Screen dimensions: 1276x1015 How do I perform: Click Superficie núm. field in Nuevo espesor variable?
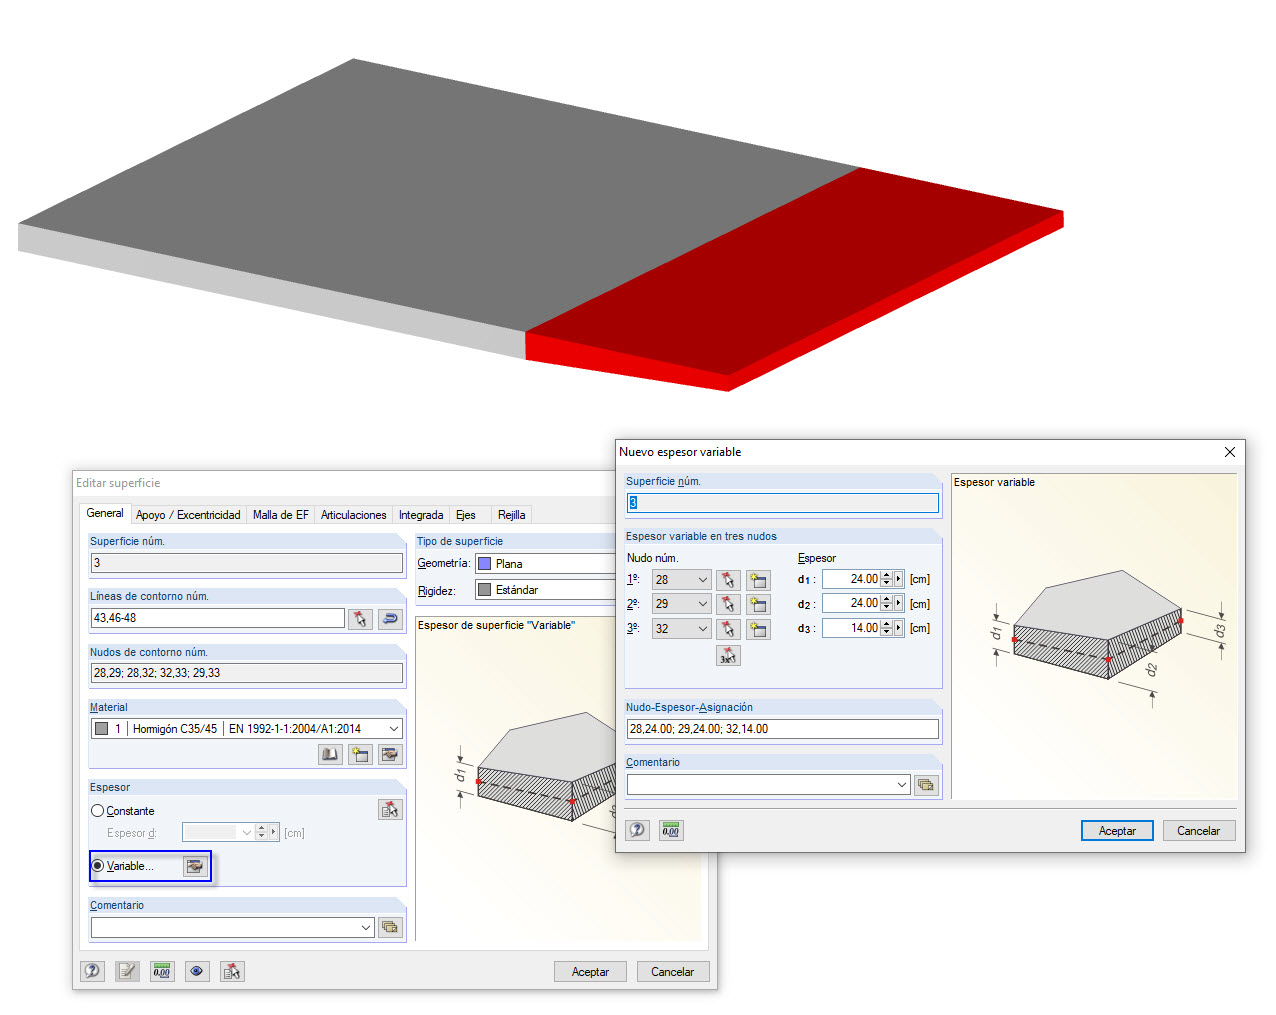[783, 503]
